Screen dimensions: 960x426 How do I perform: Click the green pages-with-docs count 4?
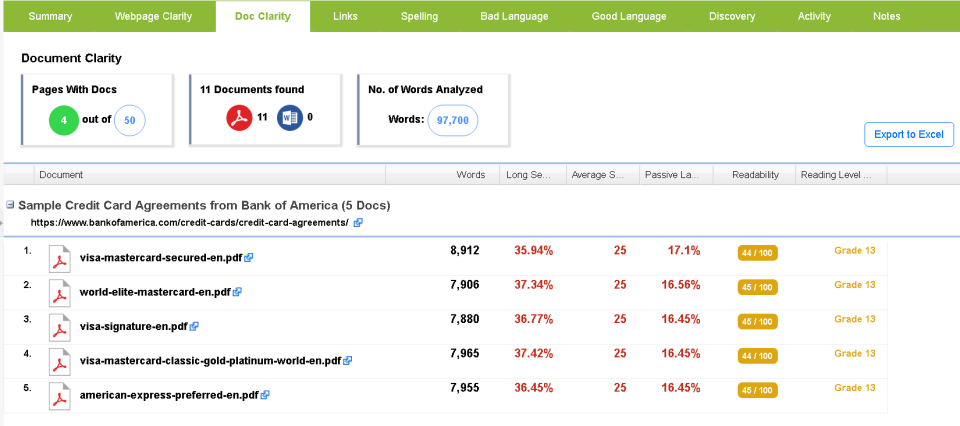click(x=64, y=121)
